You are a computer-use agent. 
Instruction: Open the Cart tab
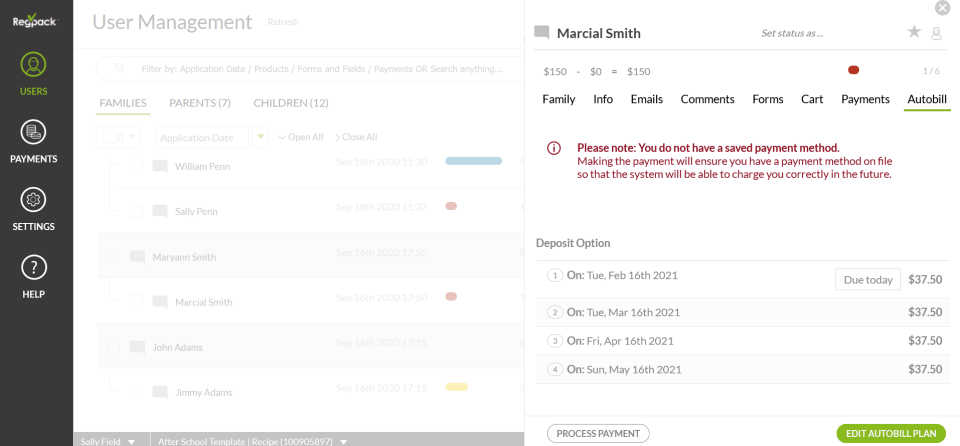[x=812, y=99]
